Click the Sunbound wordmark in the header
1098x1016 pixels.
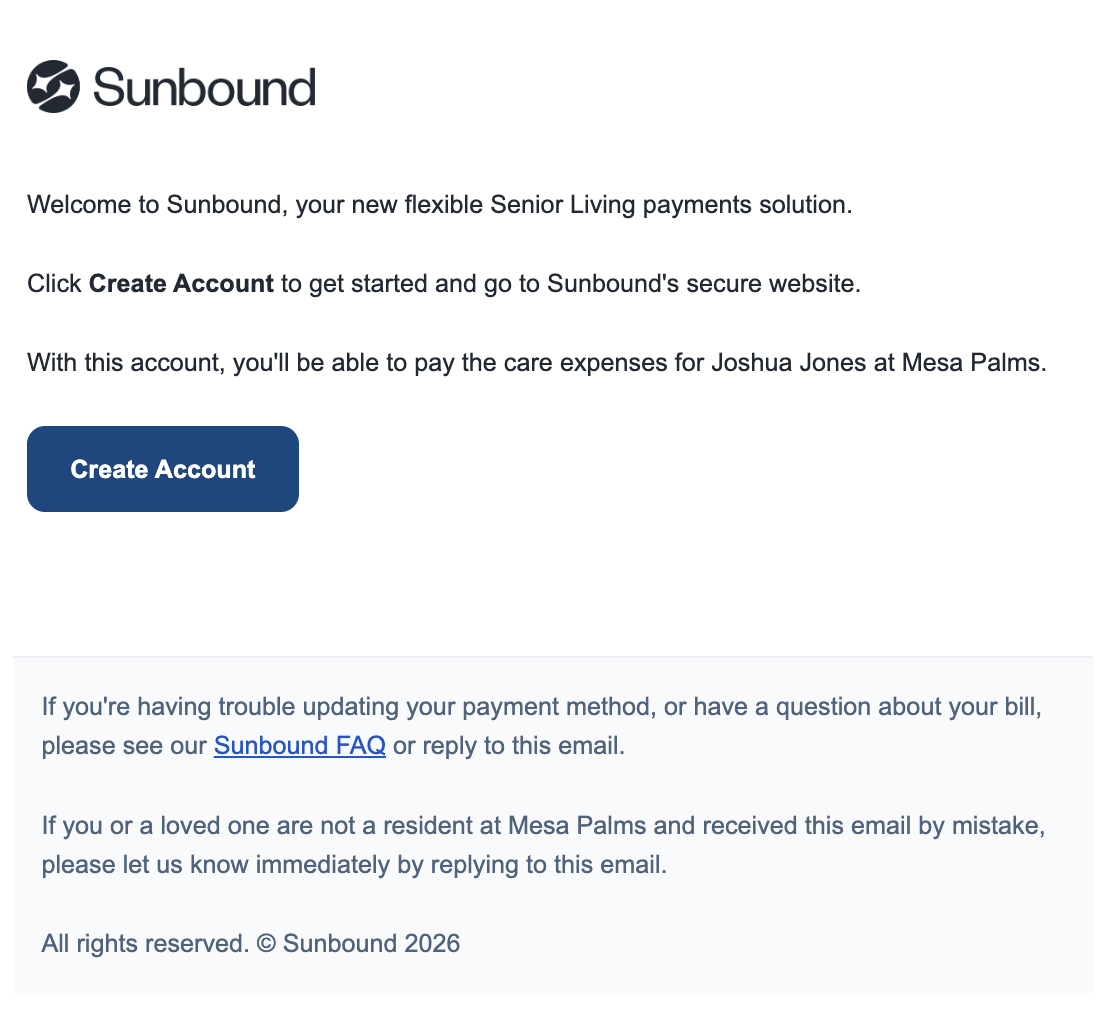[204, 88]
